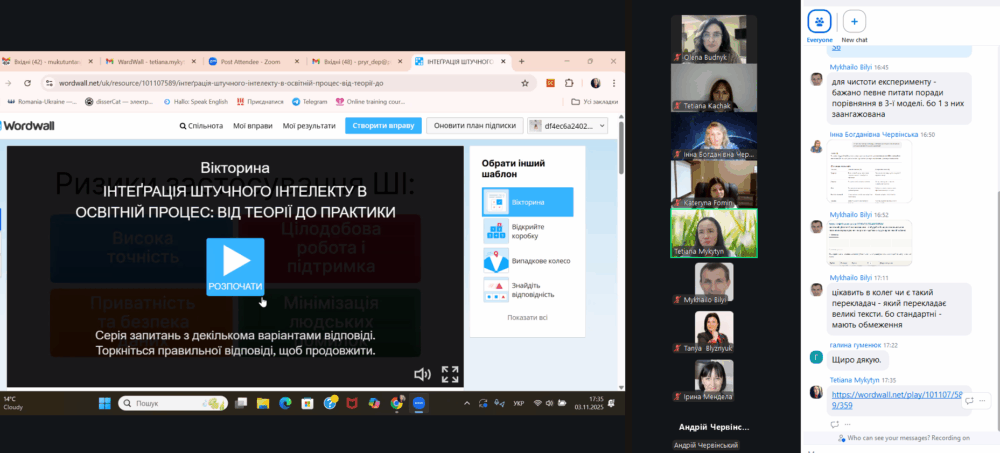Select the Everyone chat channel
This screenshot has height=453, width=1000.
(x=819, y=22)
